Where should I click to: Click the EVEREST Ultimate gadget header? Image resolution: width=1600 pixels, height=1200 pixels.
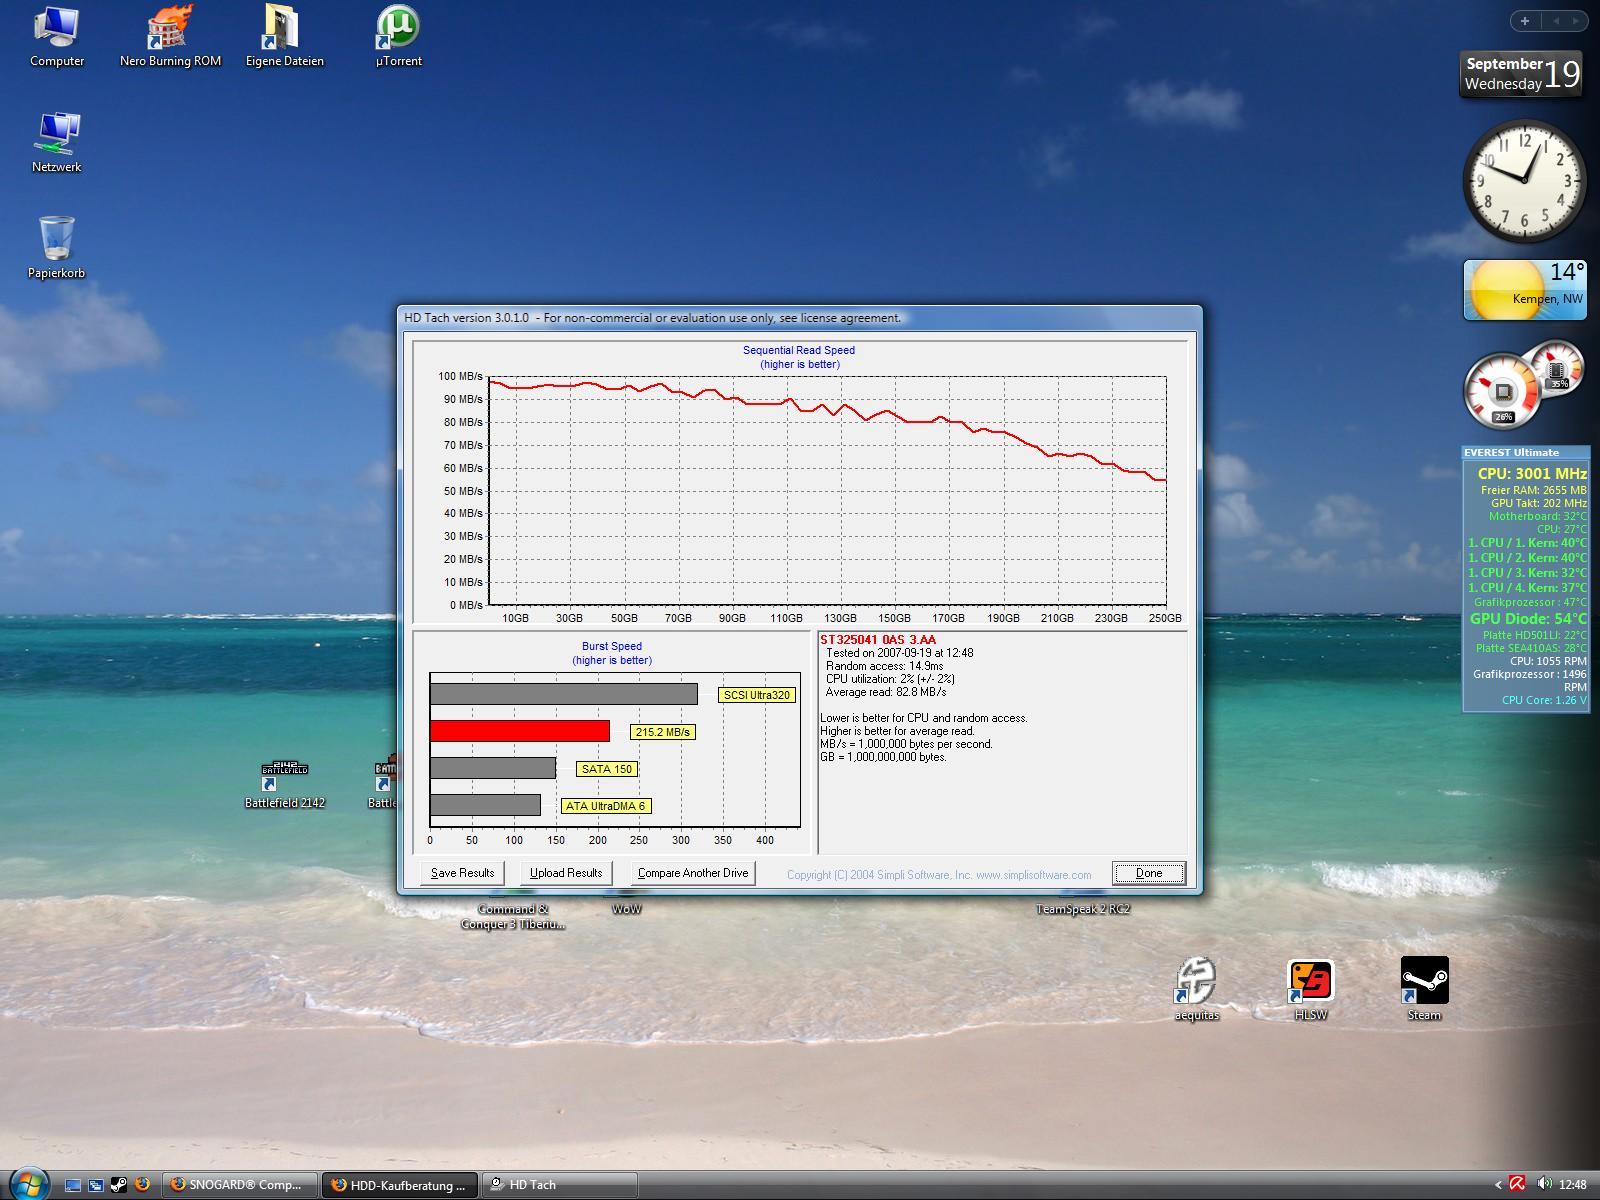[1525, 452]
